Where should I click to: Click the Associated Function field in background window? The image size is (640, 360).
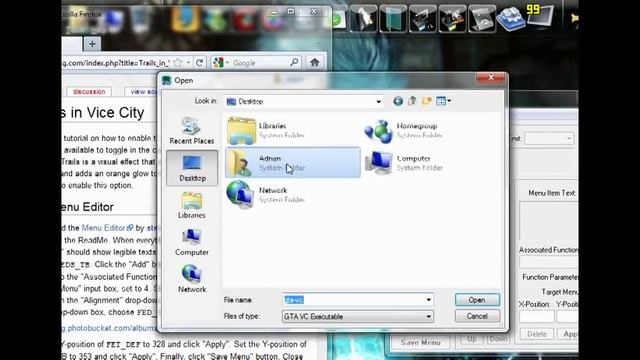[548, 262]
